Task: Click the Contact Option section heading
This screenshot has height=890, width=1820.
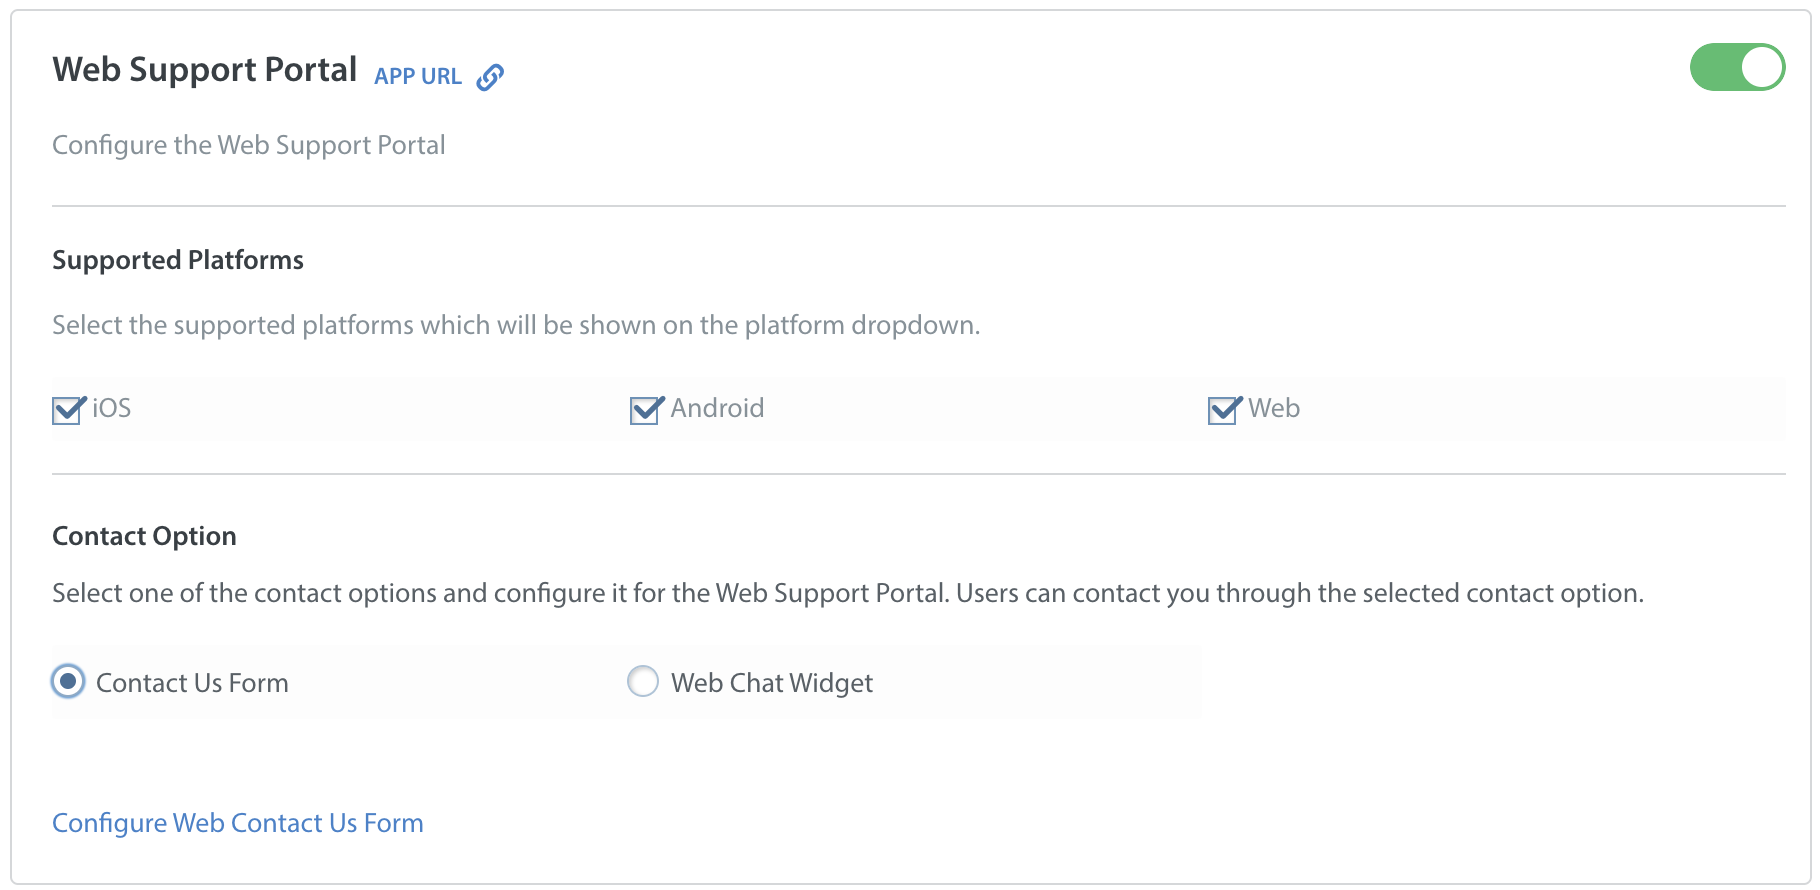Action: [144, 536]
